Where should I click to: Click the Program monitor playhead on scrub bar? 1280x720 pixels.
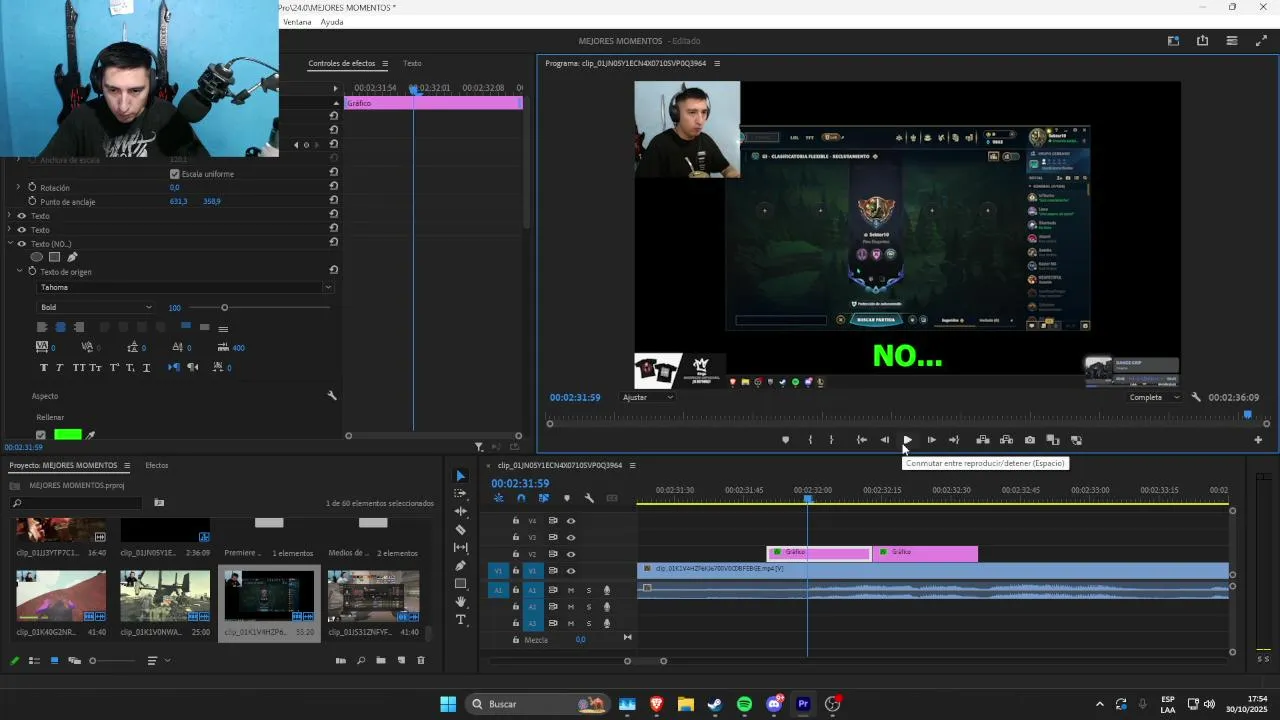[1247, 414]
